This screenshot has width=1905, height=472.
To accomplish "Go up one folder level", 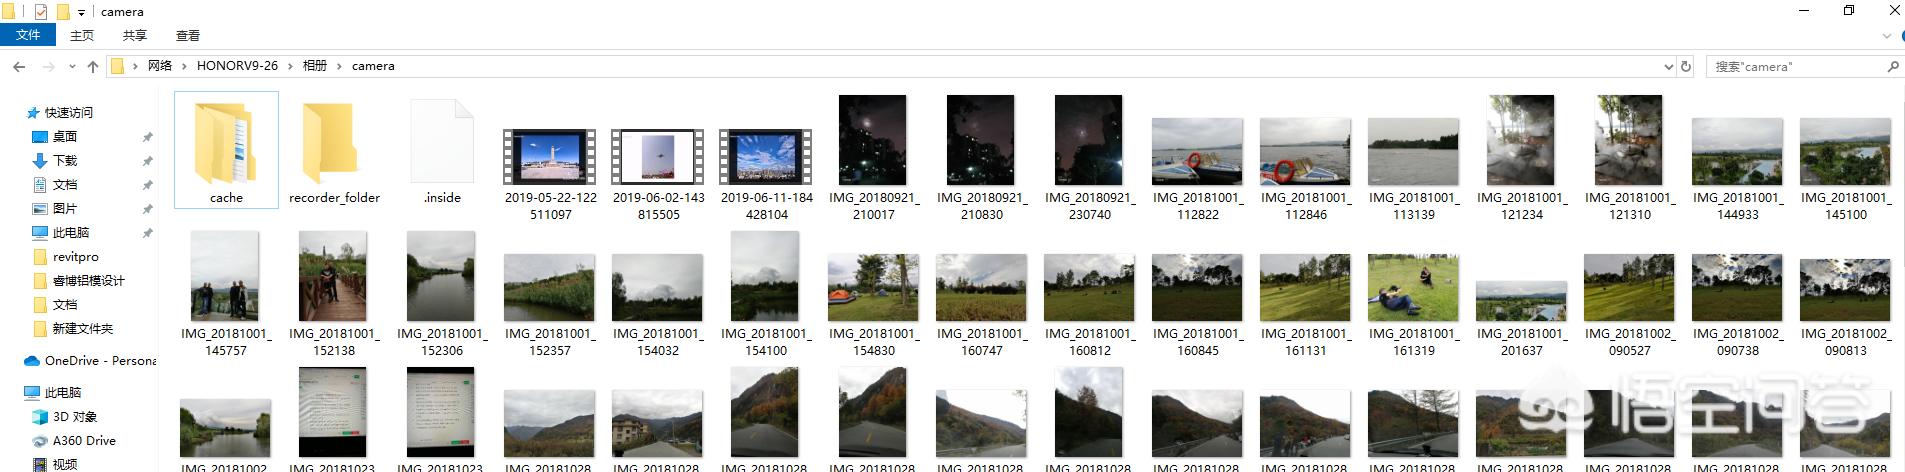I will [x=93, y=66].
